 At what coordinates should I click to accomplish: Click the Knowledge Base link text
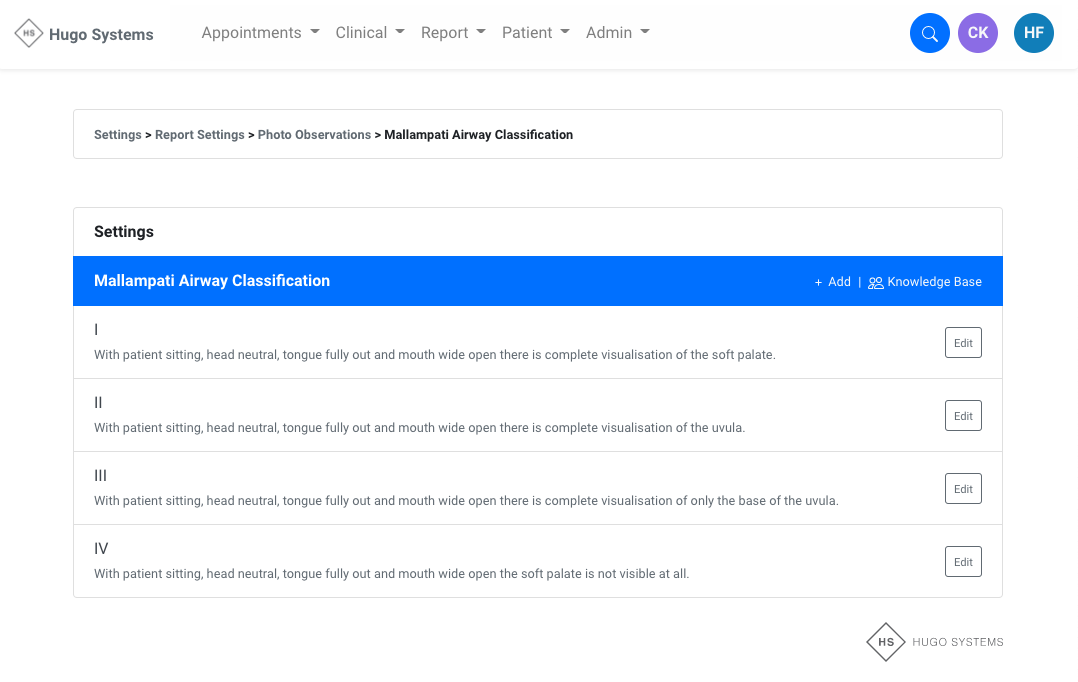pos(934,282)
